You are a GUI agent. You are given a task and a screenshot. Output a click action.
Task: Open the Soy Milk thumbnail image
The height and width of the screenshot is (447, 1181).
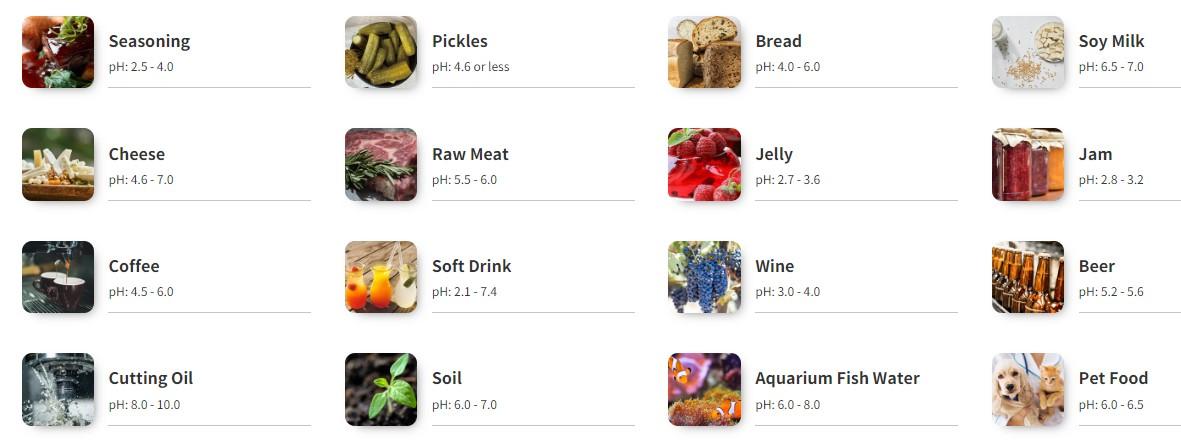pyautogui.click(x=1028, y=52)
